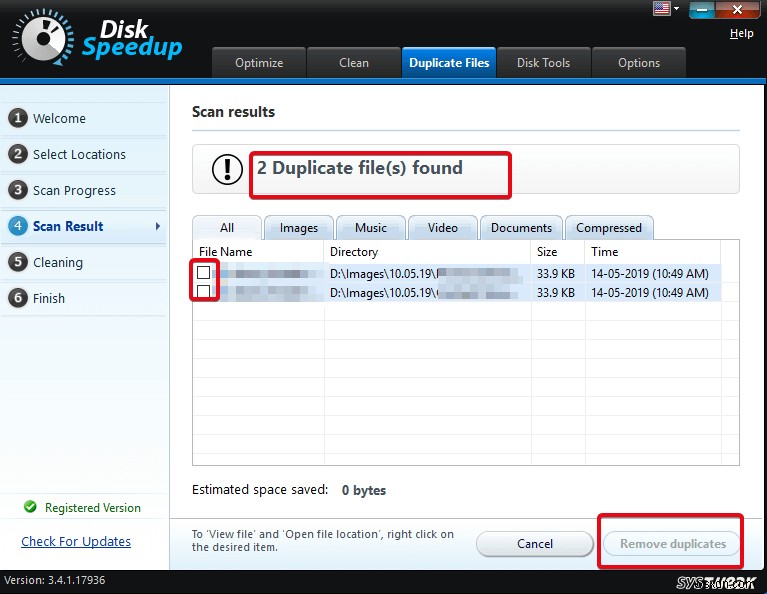This screenshot has height=594, width=767.
Task: Click the Version: 3.4.1.17936 status text
Action: (54, 580)
